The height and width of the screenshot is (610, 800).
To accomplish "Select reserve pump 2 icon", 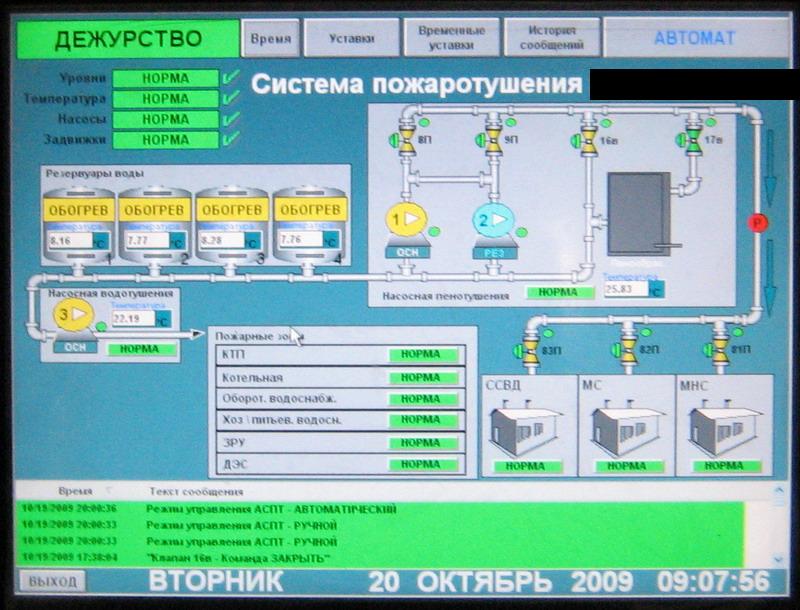I will click(x=493, y=220).
